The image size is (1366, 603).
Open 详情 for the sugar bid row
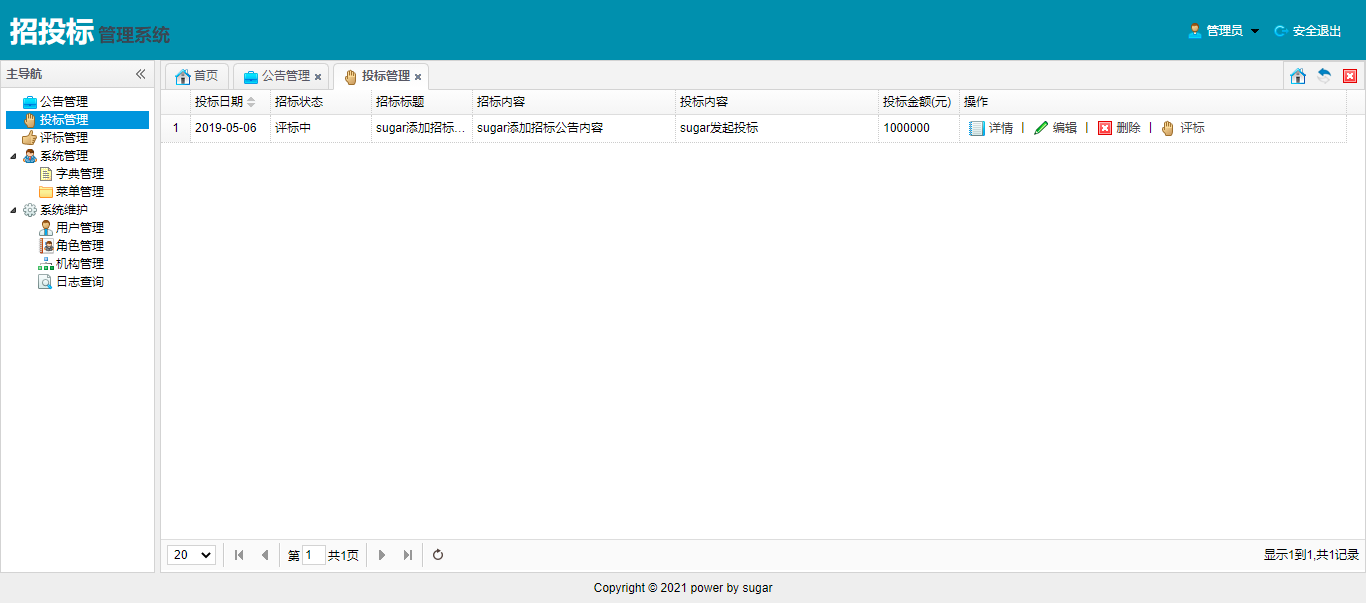(991, 128)
